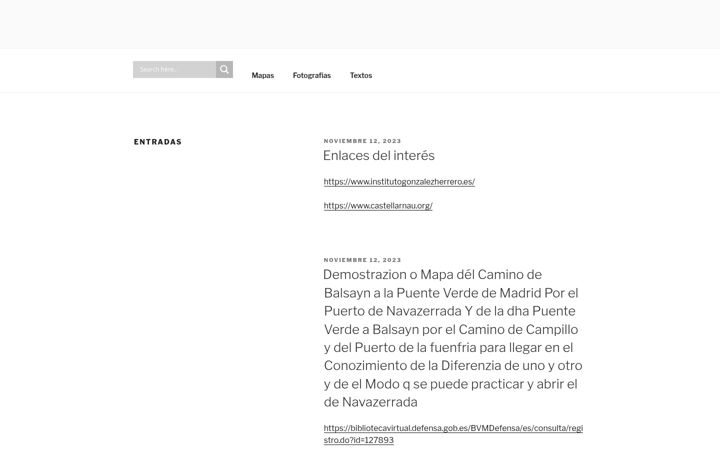Focus the 'Search here' input field
Image resolution: width=720 pixels, height=450 pixels.
click(174, 69)
